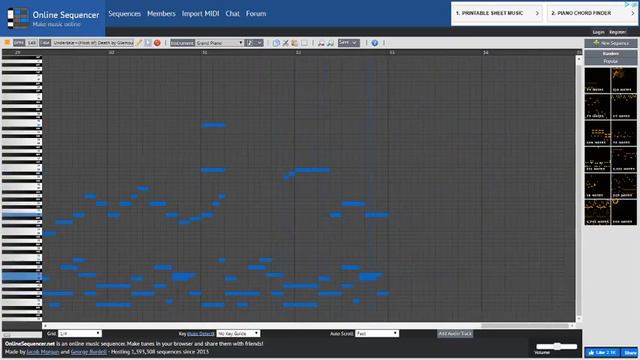This screenshot has height=360, width=640.
Task: Click the scissors cut icon
Action: click(285, 43)
